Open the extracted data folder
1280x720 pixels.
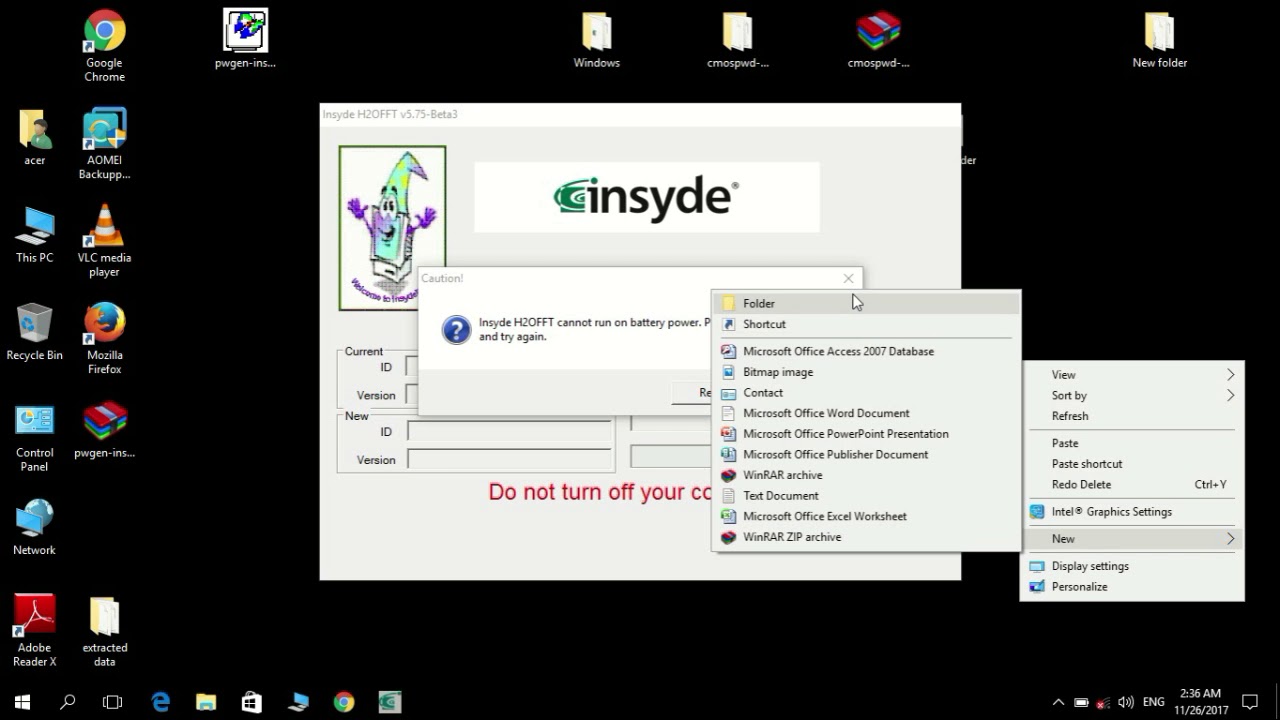click(104, 630)
